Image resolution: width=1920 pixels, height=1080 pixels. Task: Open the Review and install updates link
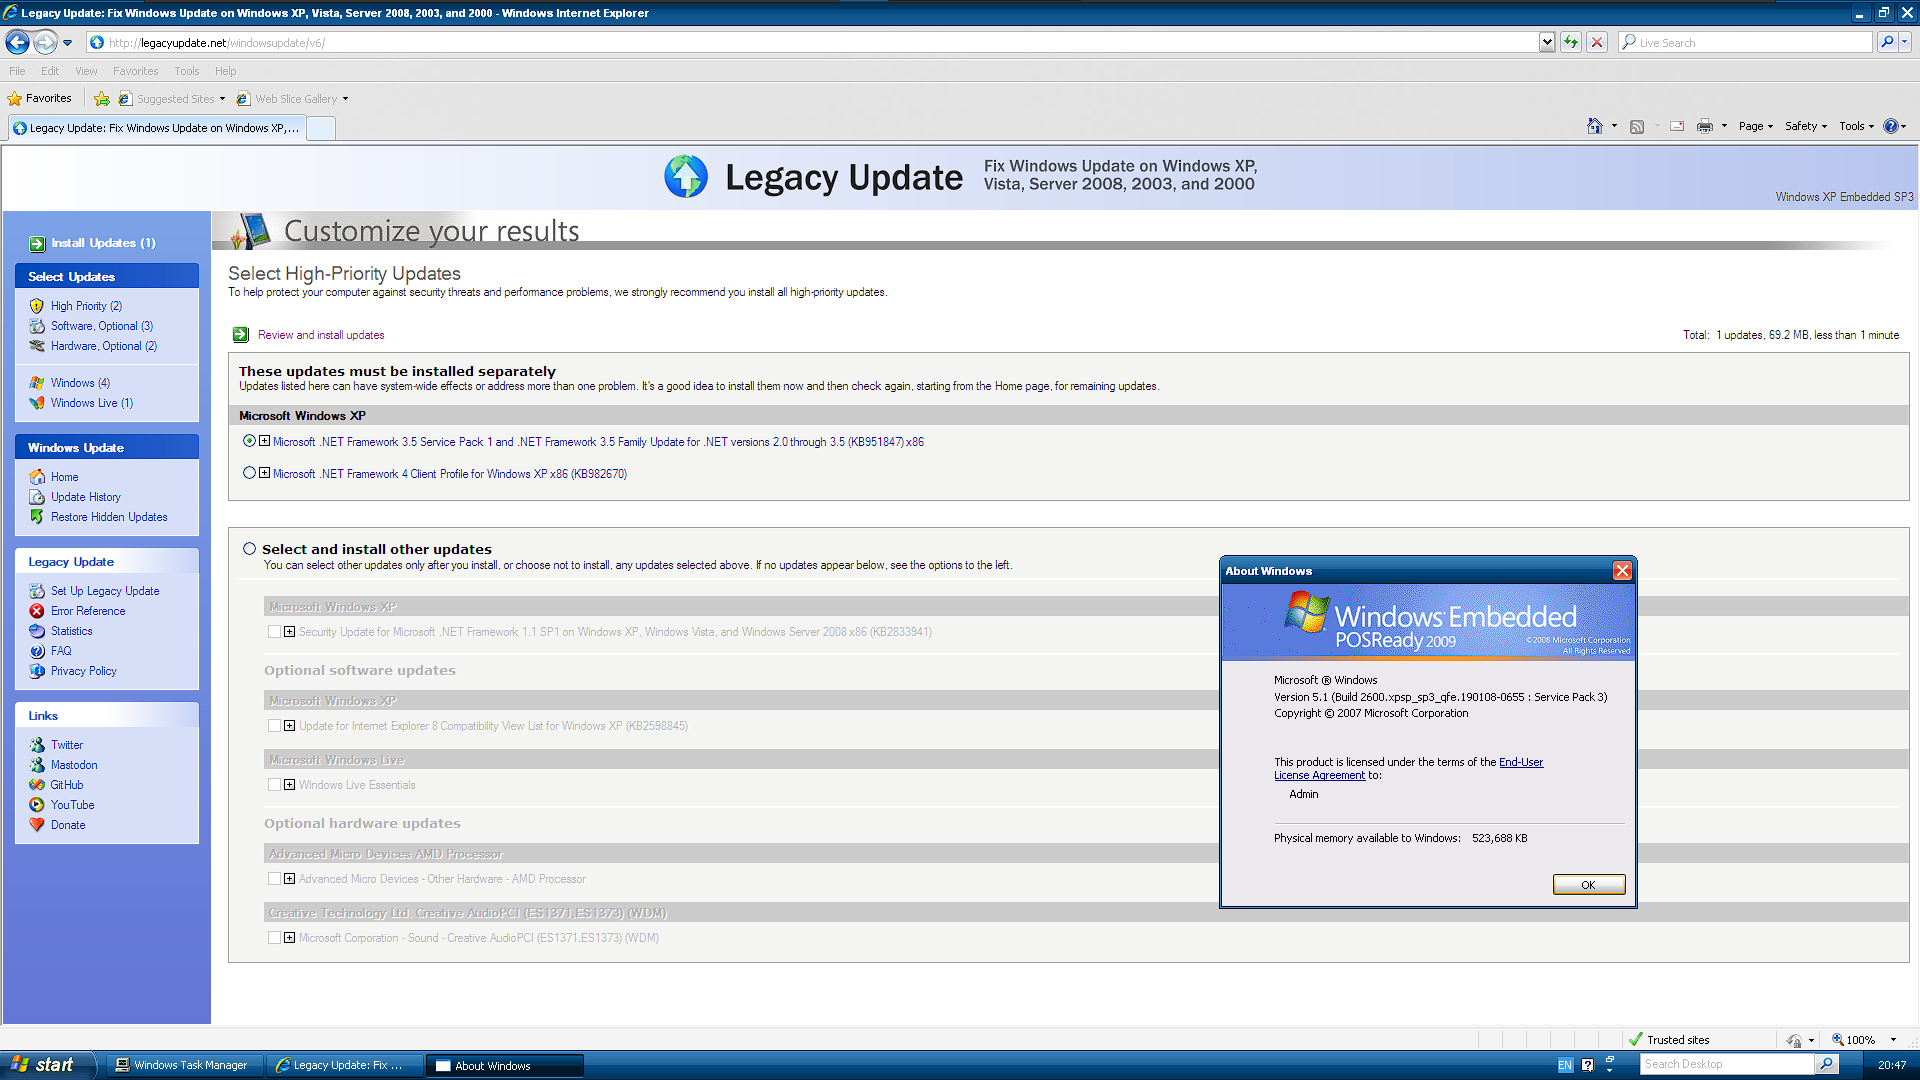320,335
